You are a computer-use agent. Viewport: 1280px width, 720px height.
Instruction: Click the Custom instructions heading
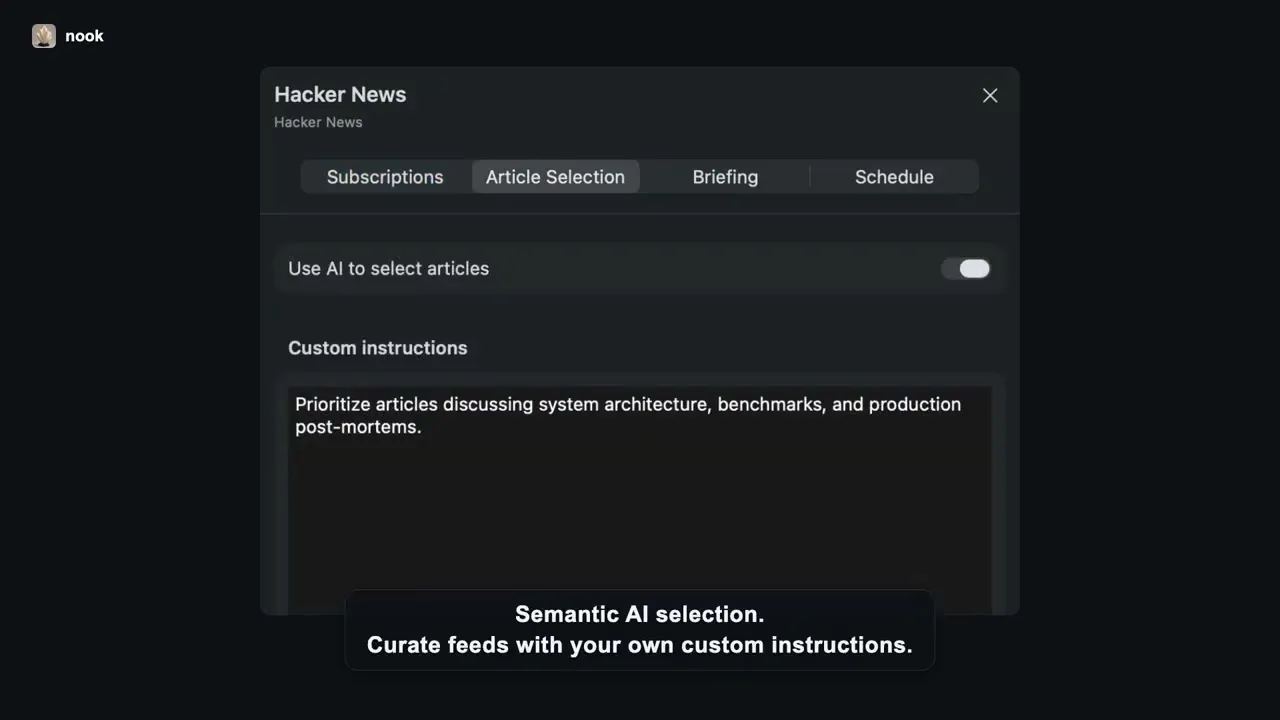(x=378, y=348)
